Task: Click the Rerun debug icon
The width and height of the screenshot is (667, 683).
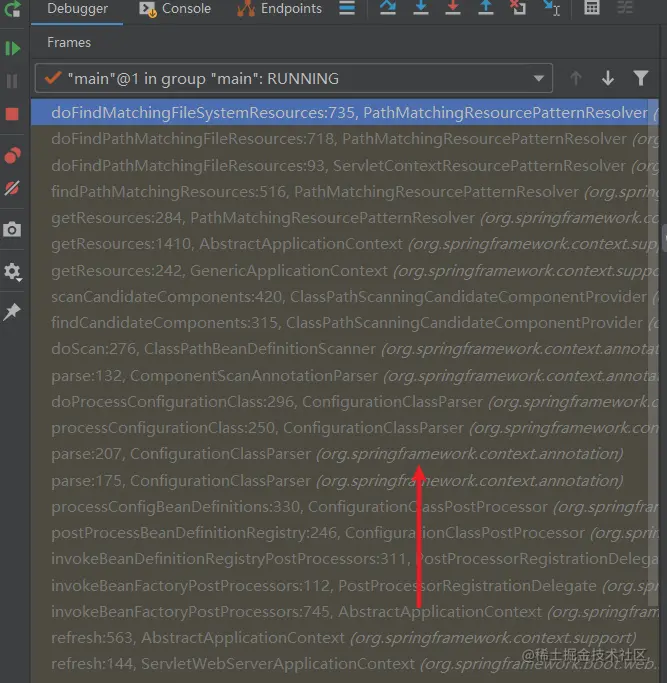Action: coord(12,8)
